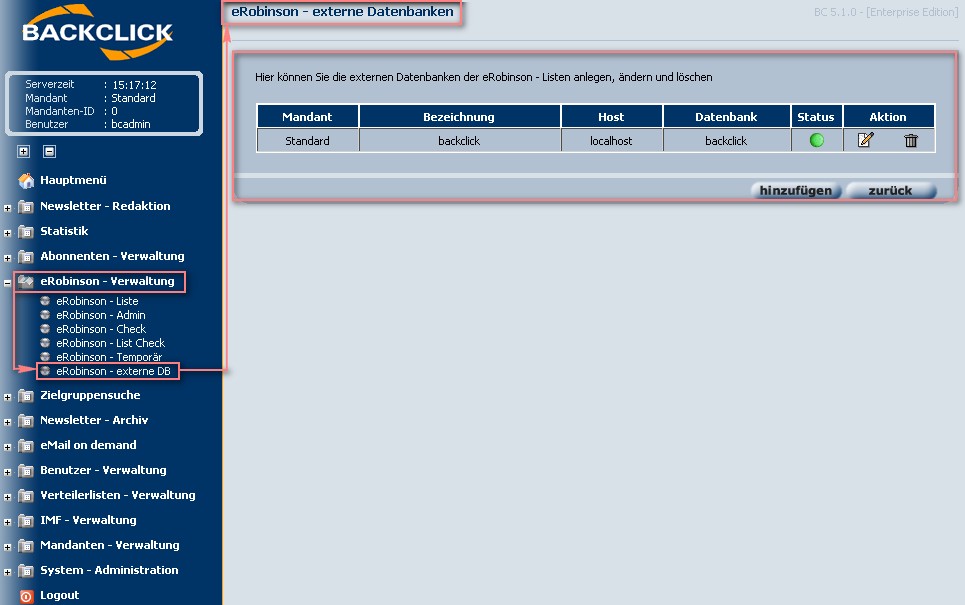Click the Host column header
This screenshot has width=965, height=605.
[611, 117]
